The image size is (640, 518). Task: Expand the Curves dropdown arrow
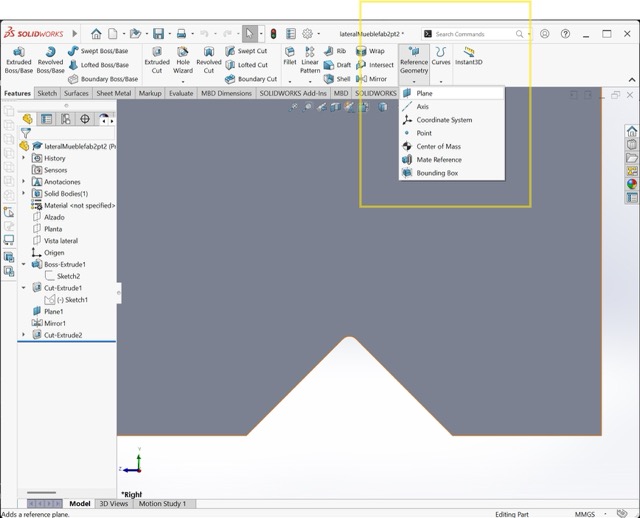[441, 82]
